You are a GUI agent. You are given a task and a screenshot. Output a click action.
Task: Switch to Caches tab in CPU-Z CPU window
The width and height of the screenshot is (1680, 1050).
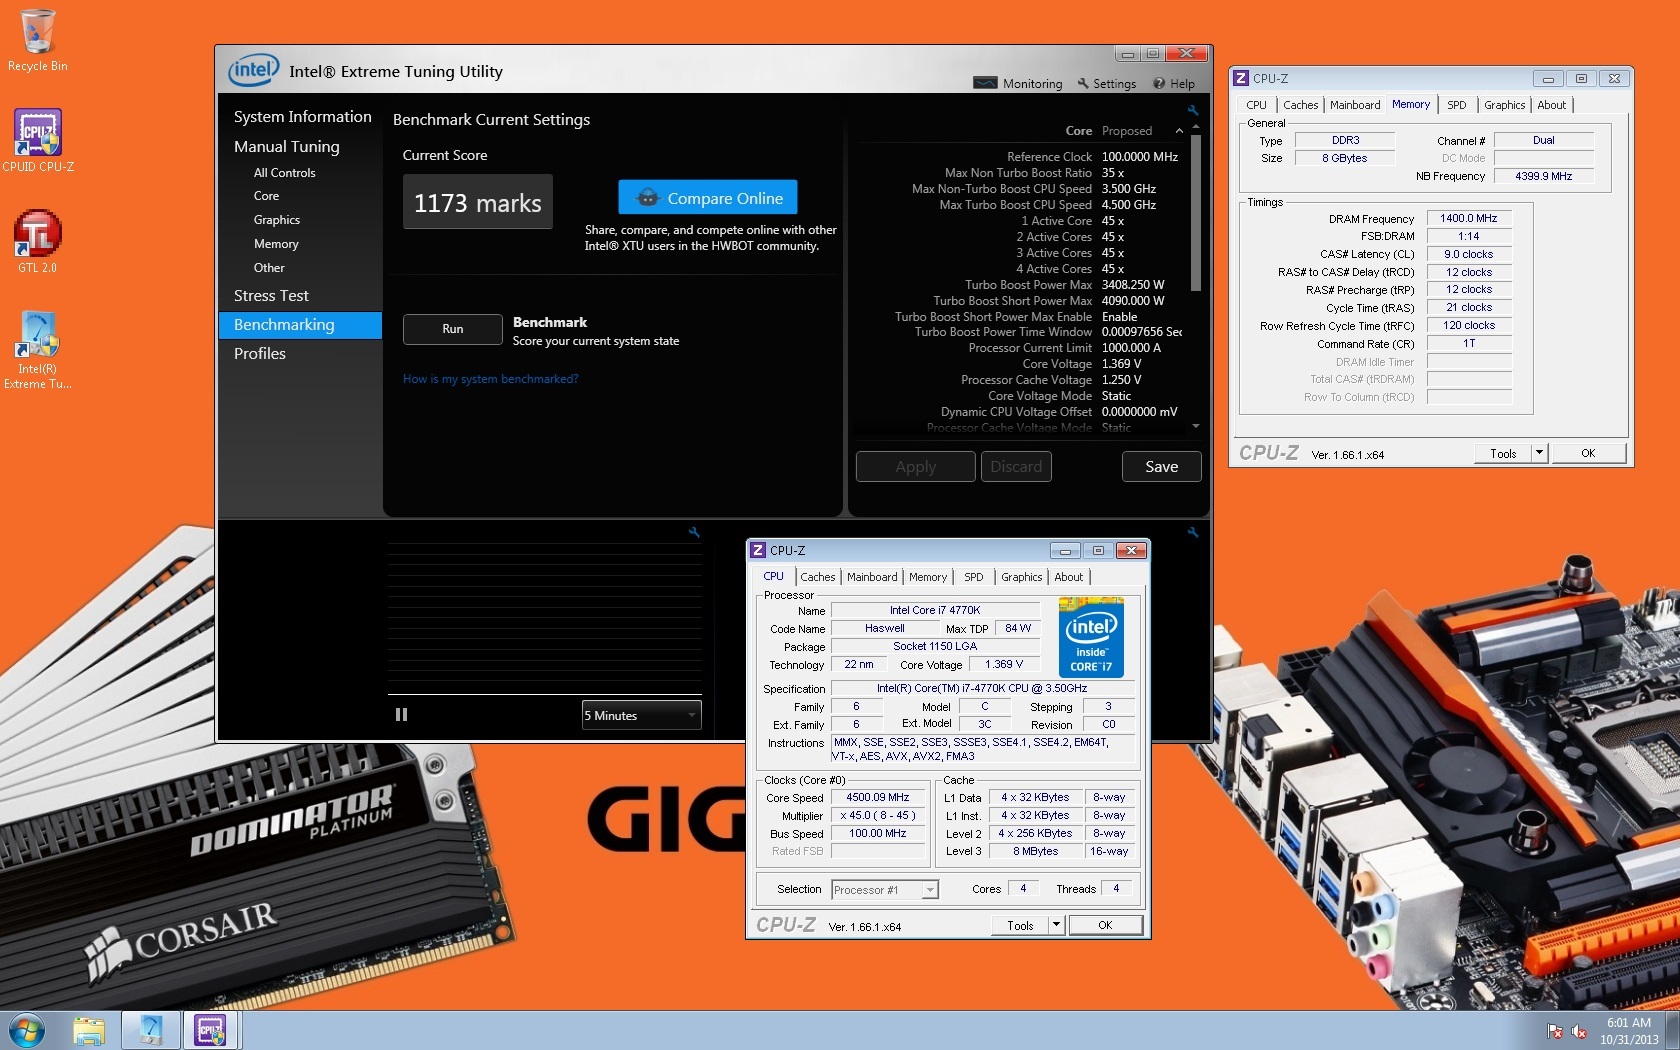point(817,577)
